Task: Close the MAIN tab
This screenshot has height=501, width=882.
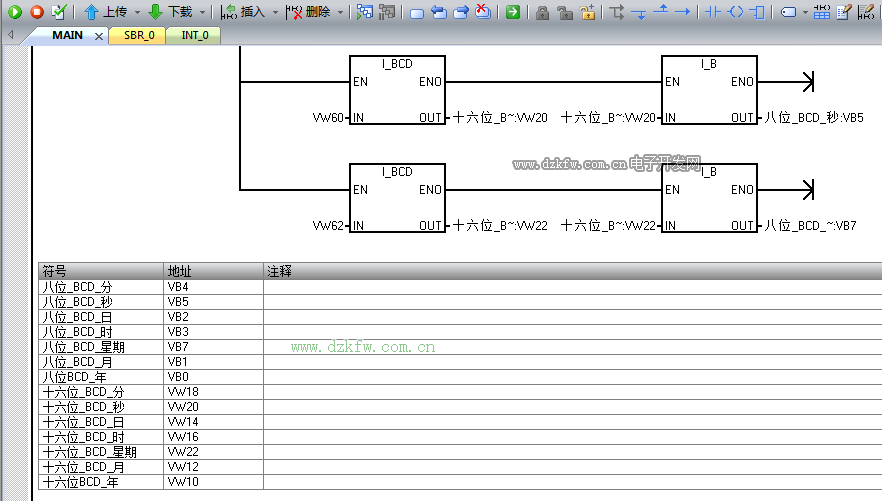Action: (x=99, y=36)
